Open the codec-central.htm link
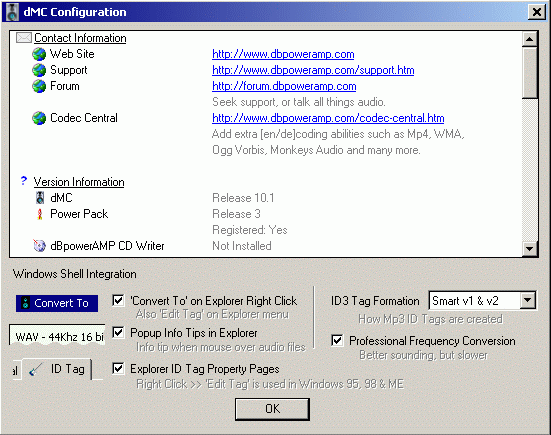 tap(328, 118)
